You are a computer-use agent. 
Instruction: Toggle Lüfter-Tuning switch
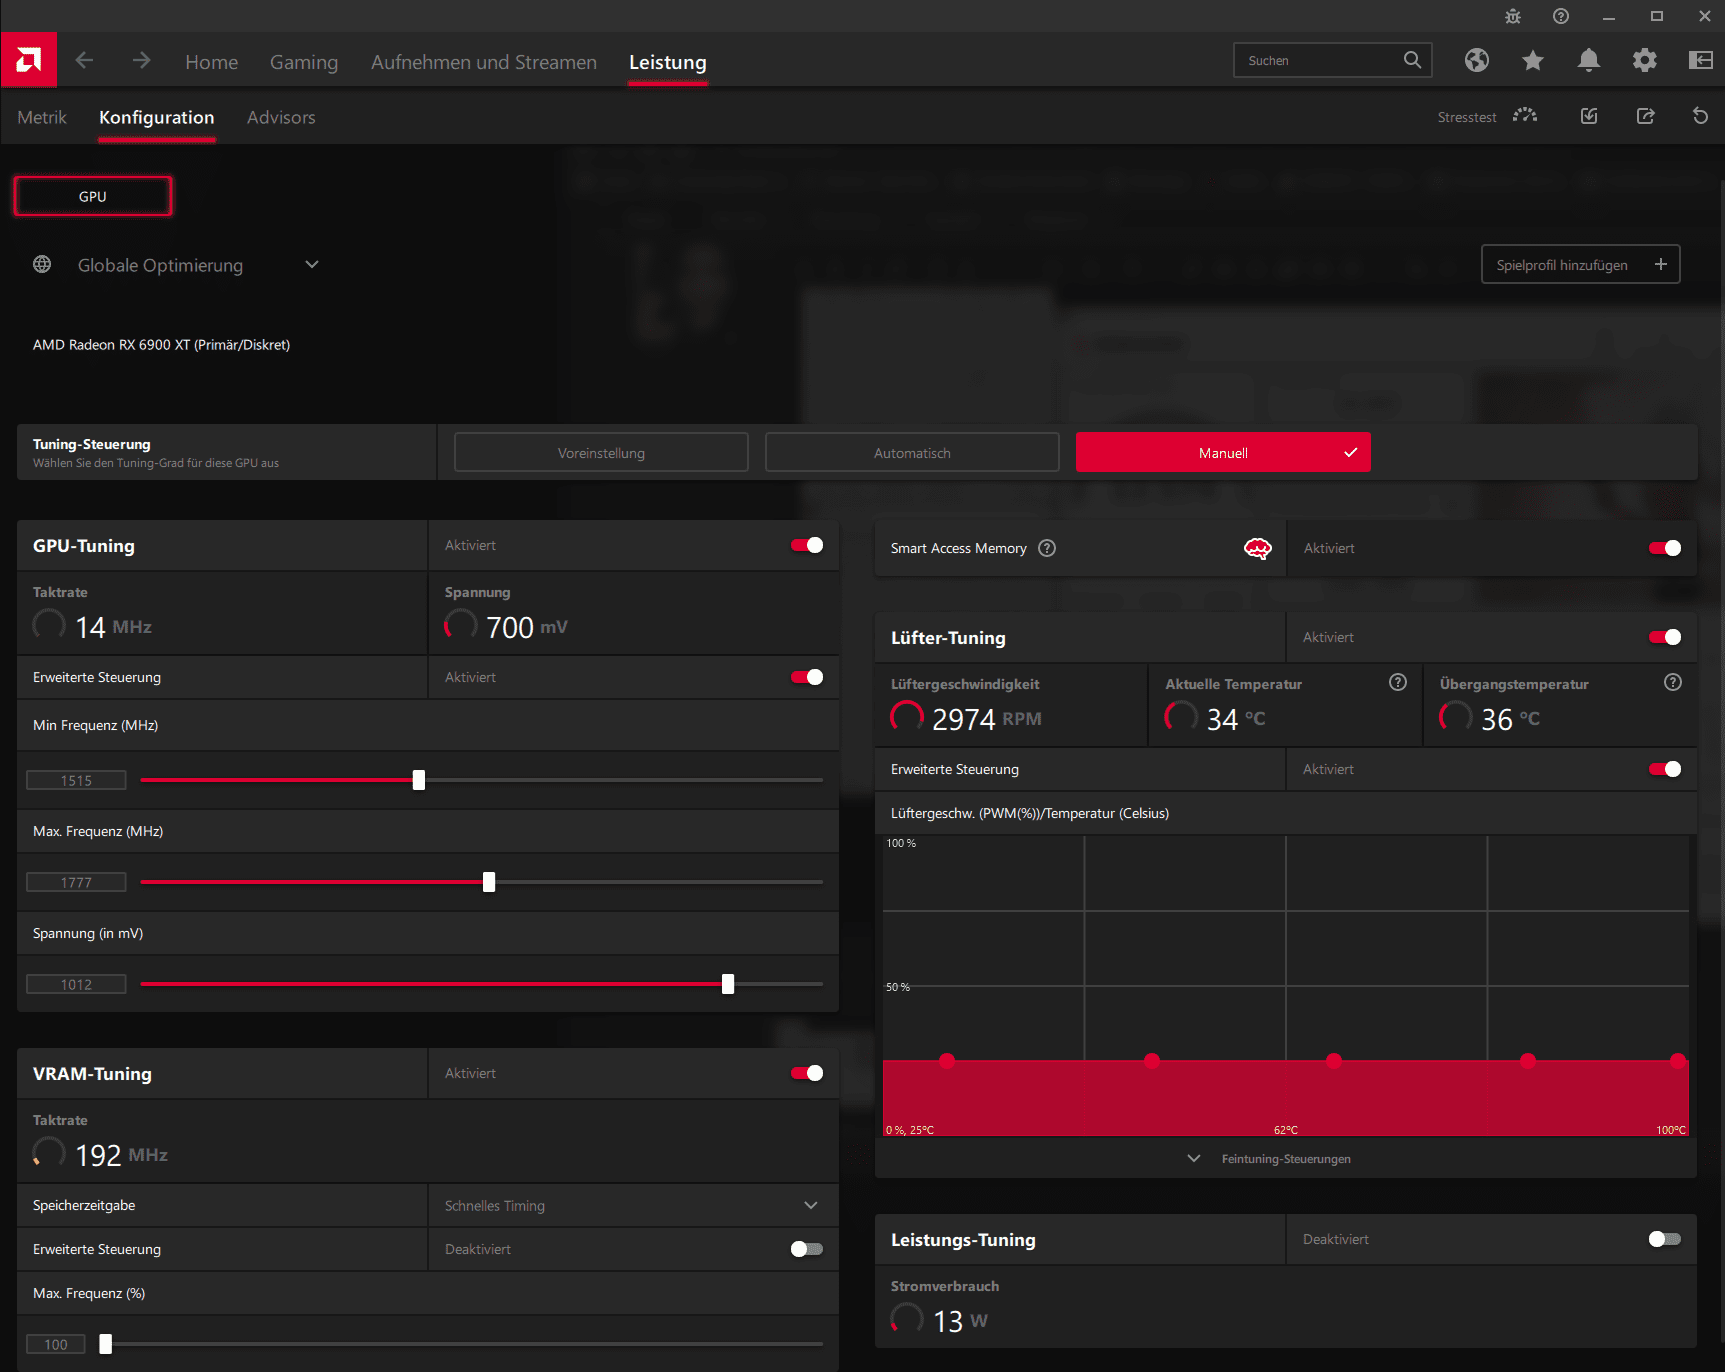click(x=1665, y=637)
